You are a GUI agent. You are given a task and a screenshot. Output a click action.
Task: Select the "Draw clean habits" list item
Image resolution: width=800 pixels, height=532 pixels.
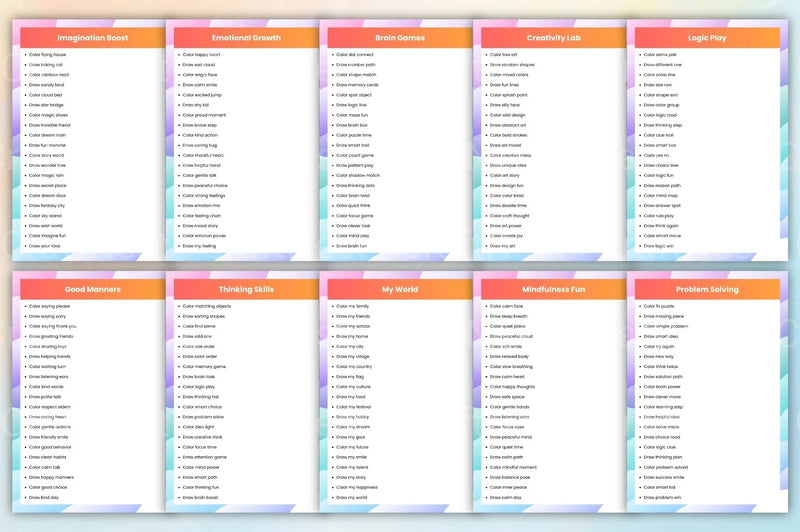click(47, 457)
